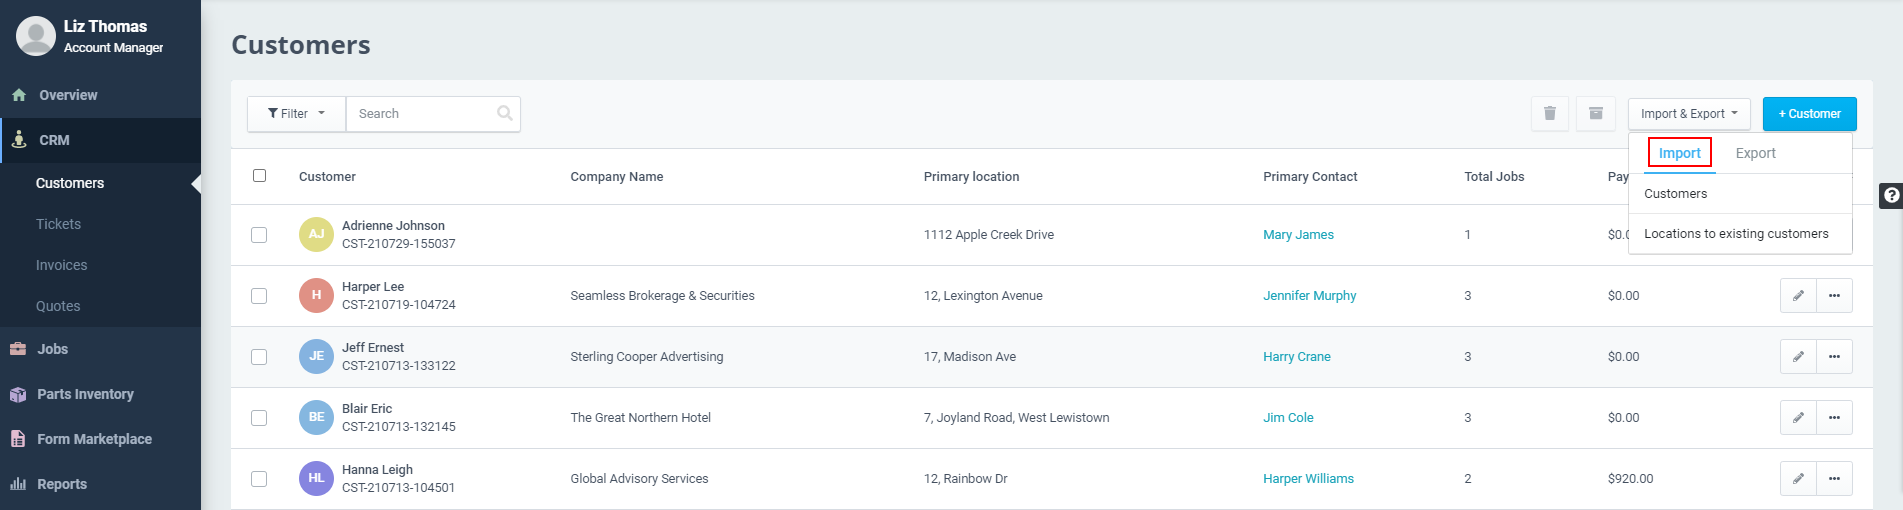Open Customers in CRM sidebar
Image resolution: width=1903 pixels, height=510 pixels.
70,183
